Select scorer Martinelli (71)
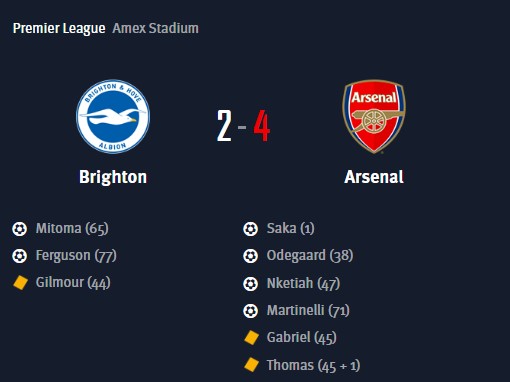Screen dimensions: 510x382 308,310
